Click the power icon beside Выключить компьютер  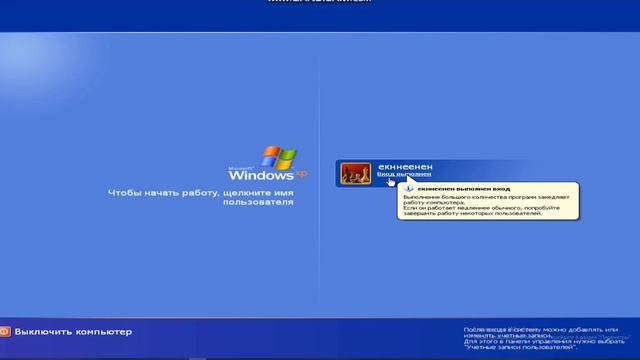[x=4, y=331]
